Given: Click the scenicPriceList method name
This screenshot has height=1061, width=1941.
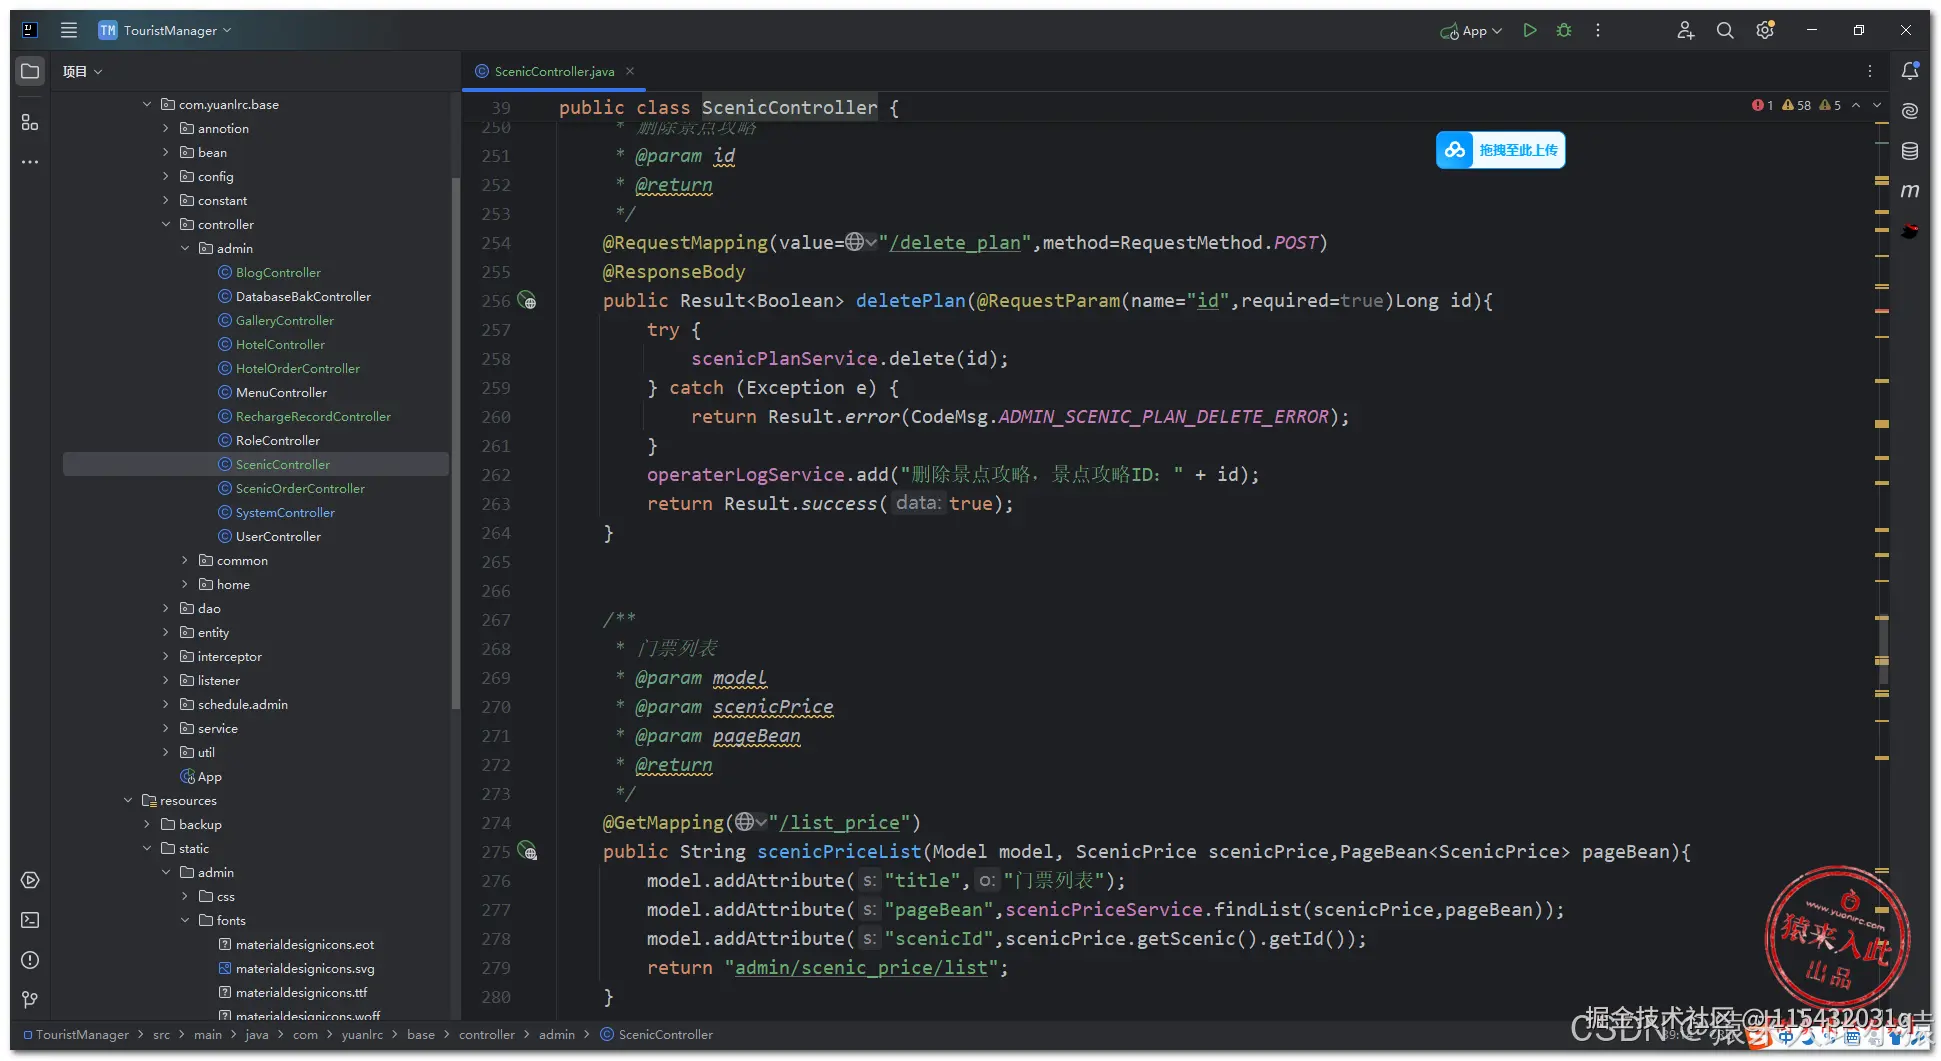Looking at the screenshot, I should click(839, 851).
